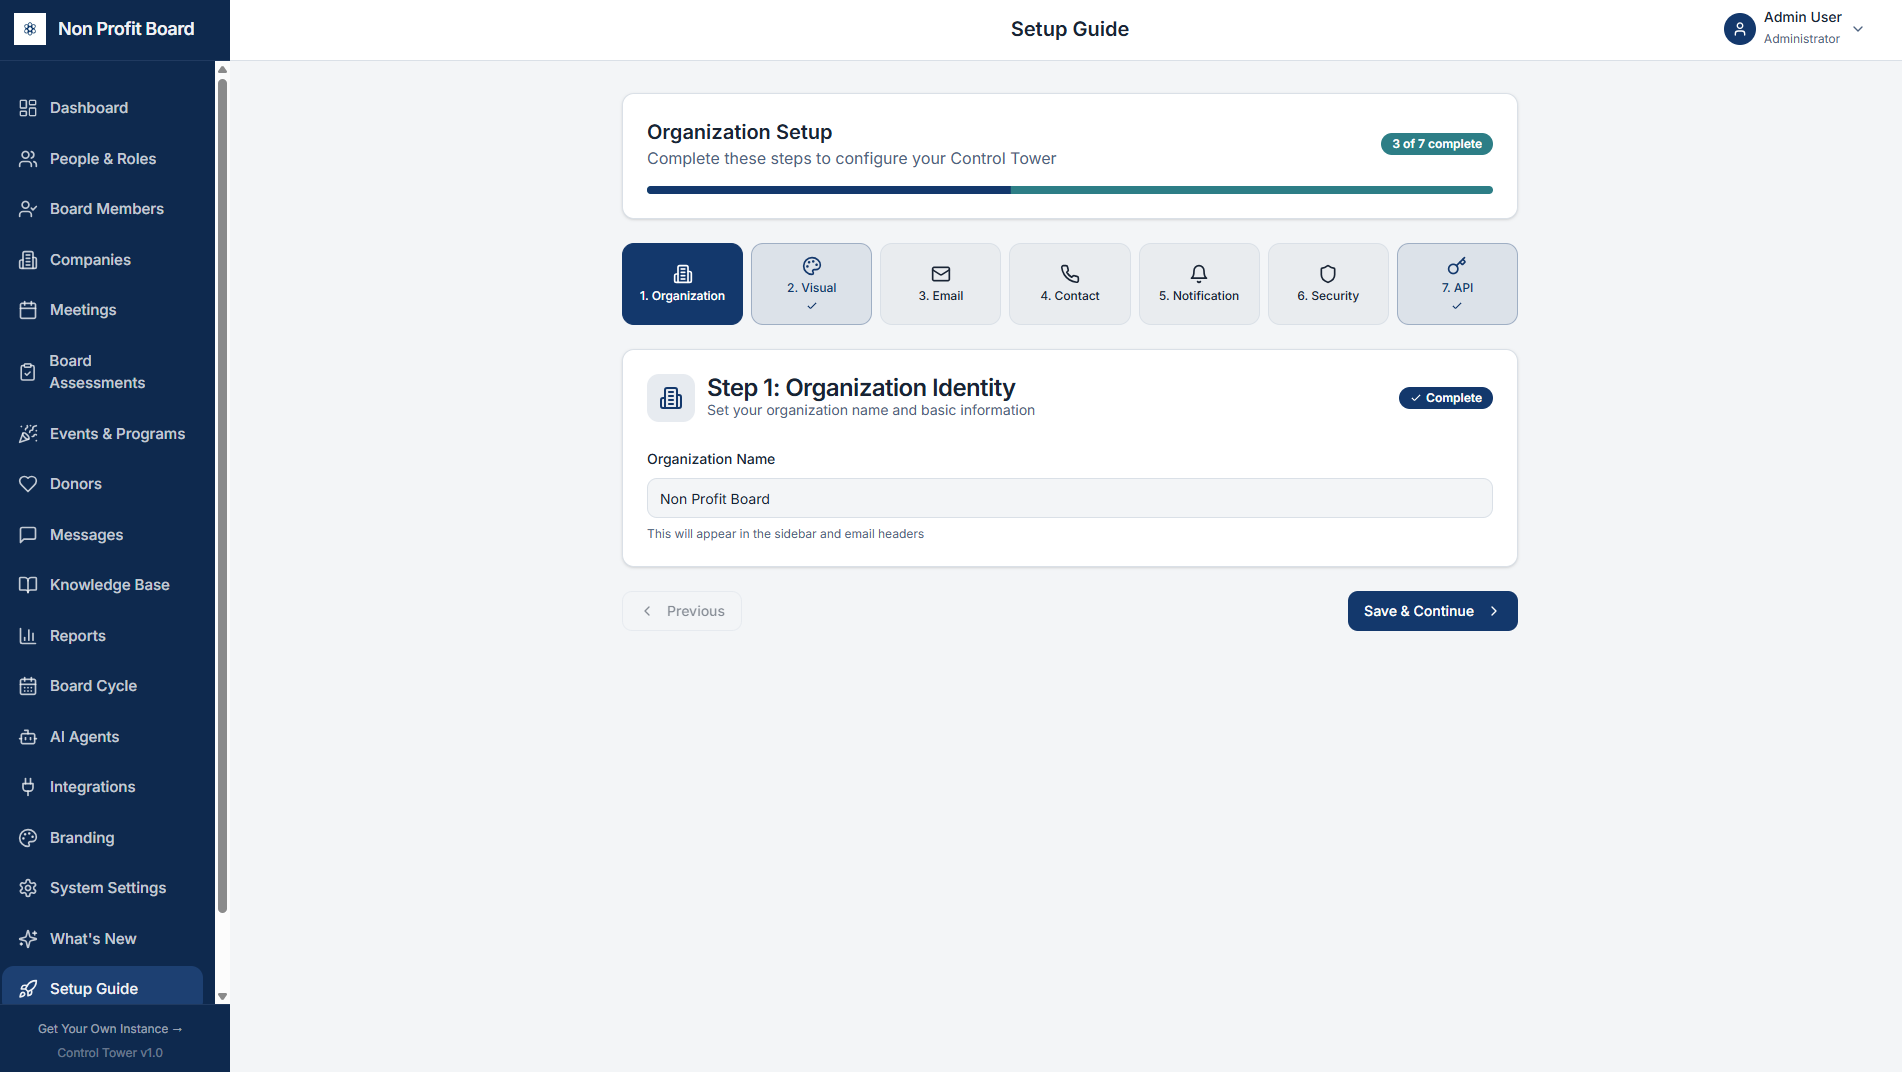Open Board Assessments in sidebar
The height and width of the screenshot is (1072, 1902).
tap(102, 372)
